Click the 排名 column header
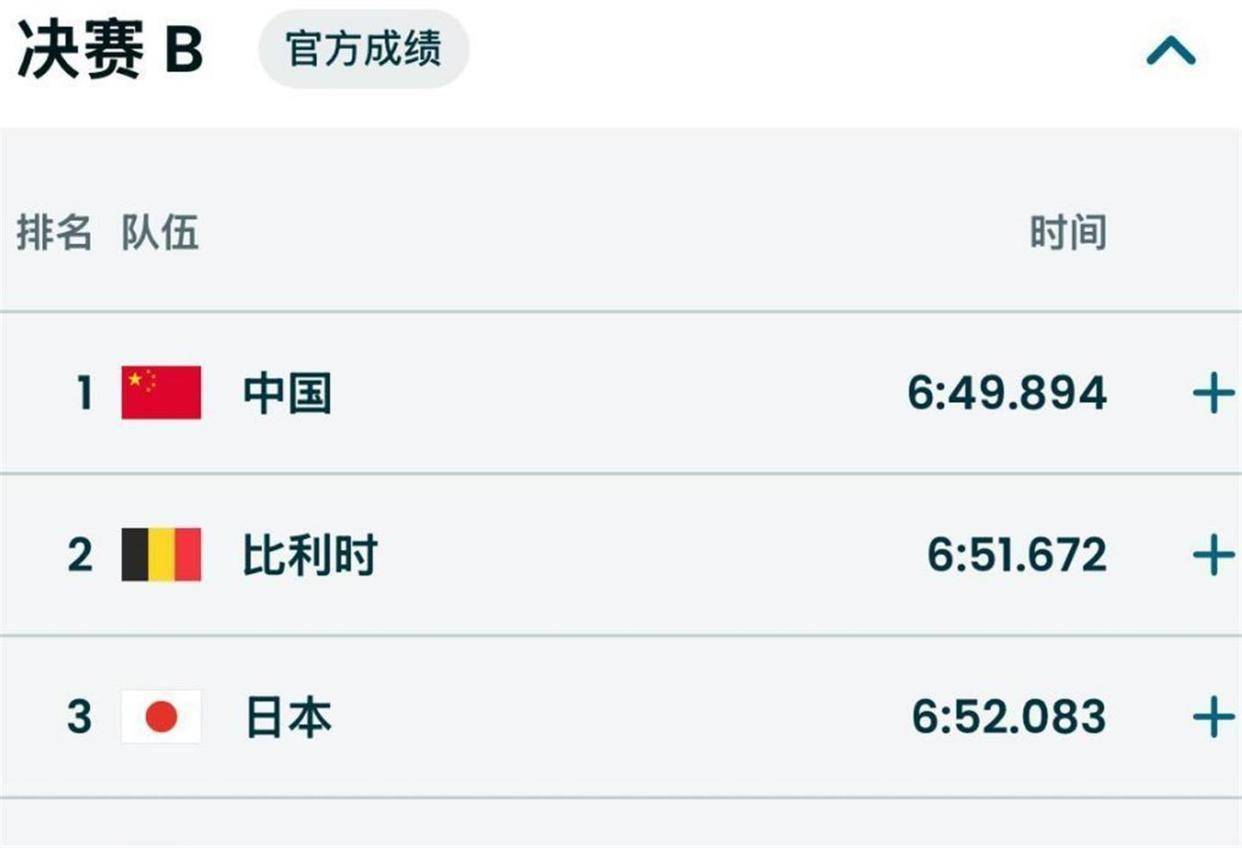The image size is (1242, 848). point(54,233)
